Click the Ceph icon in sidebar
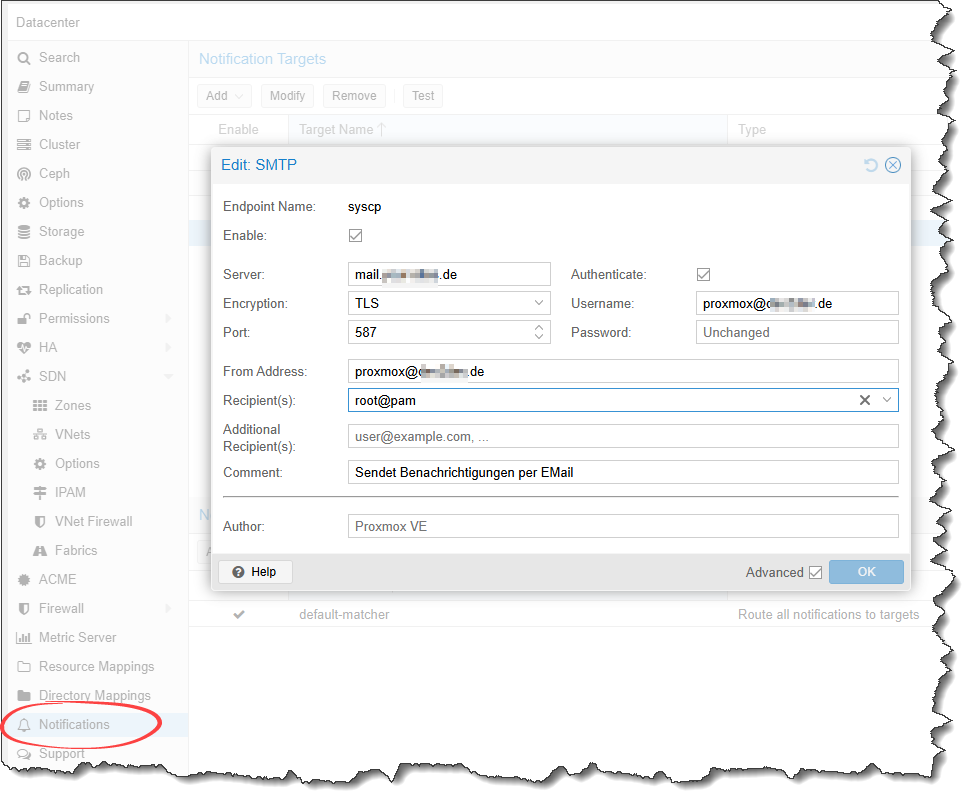Viewport: 977px width, 806px height. [24, 174]
